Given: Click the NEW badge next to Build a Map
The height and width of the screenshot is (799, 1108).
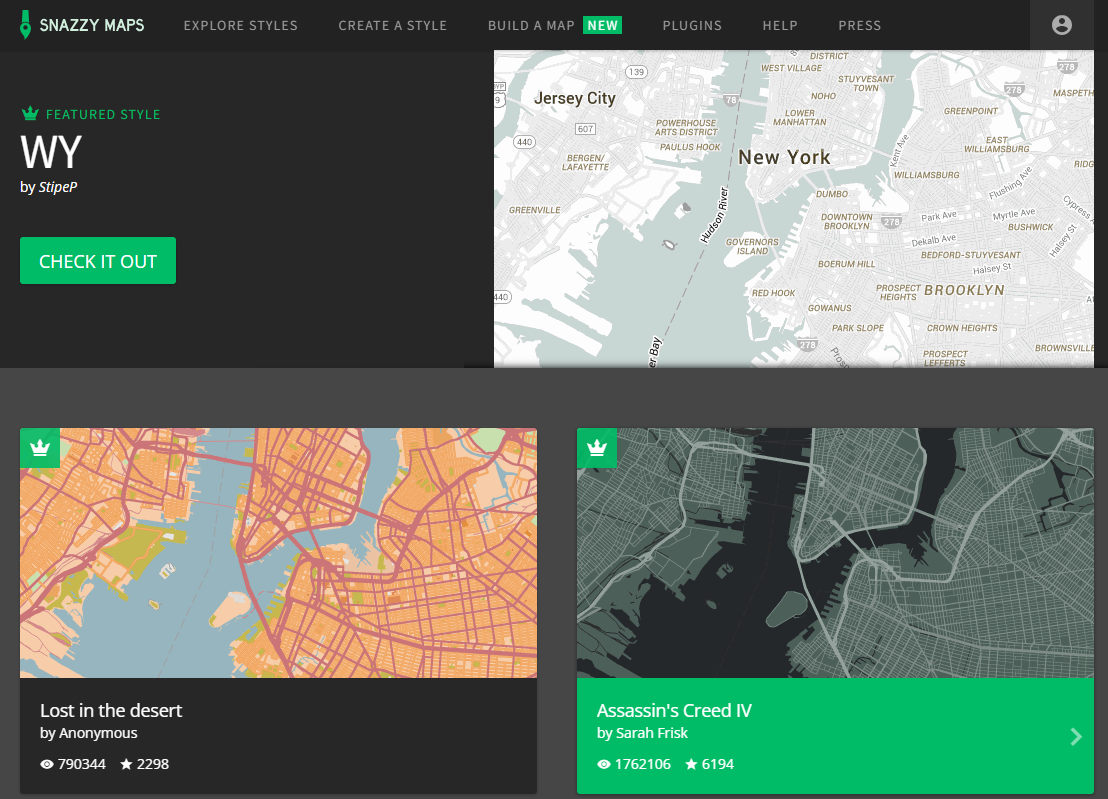Looking at the screenshot, I should [603, 25].
